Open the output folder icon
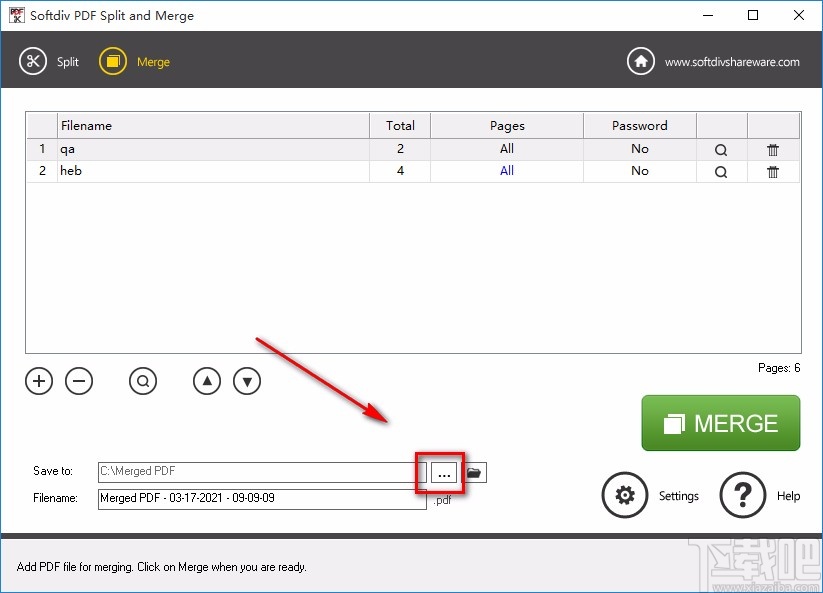The width and height of the screenshot is (823, 593). click(x=474, y=473)
